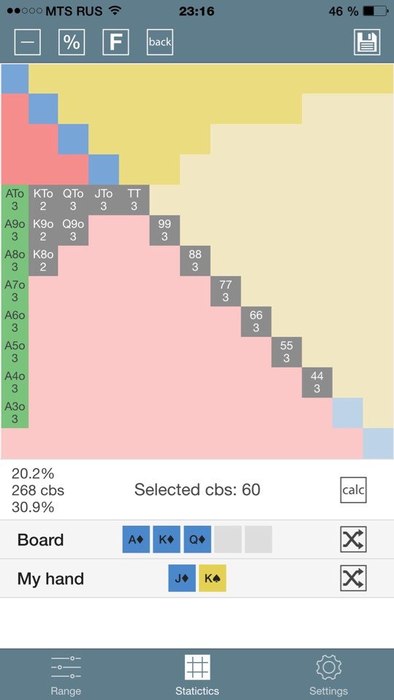Select the A♦ board card
Image resolution: width=394 pixels, height=700 pixels.
(x=136, y=539)
